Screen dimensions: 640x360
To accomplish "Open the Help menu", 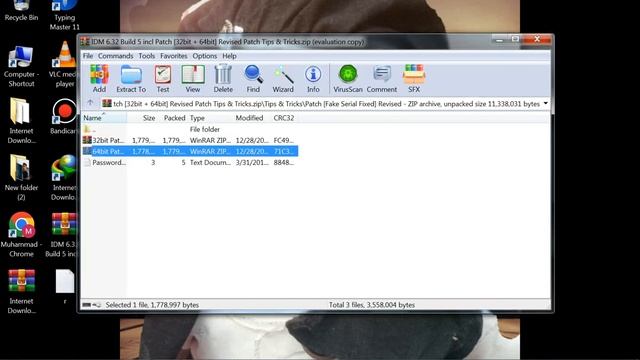I will [x=229, y=56].
